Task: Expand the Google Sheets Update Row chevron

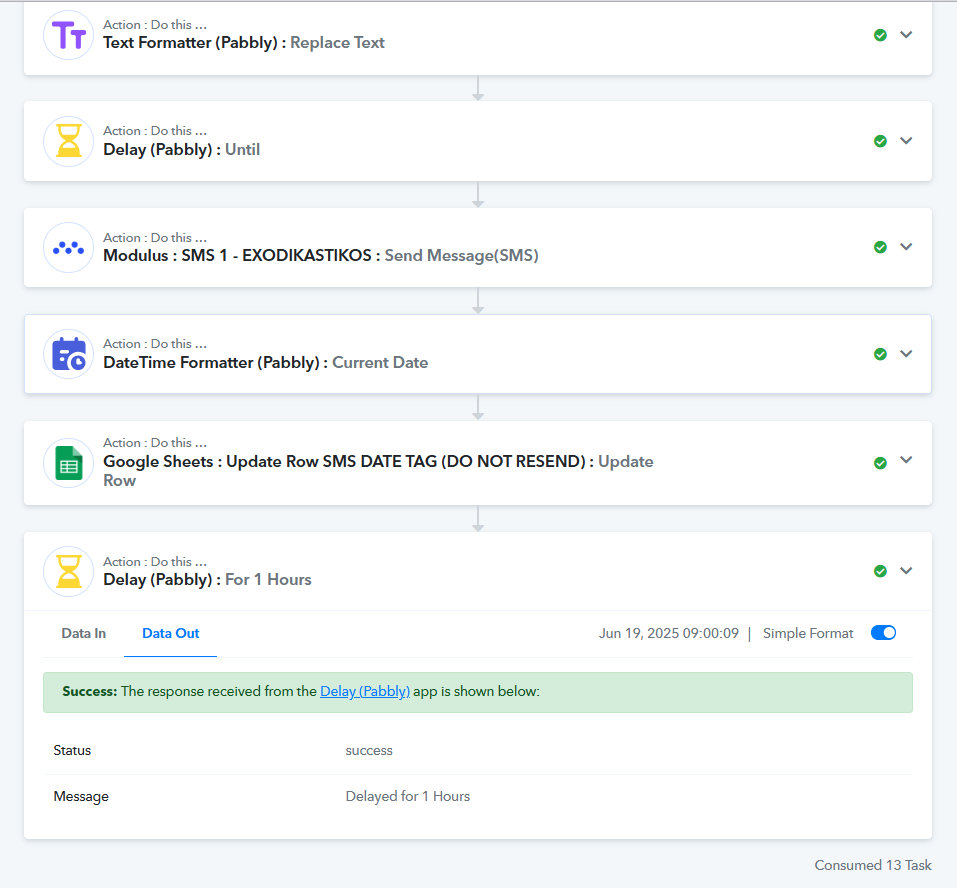Action: tap(906, 460)
